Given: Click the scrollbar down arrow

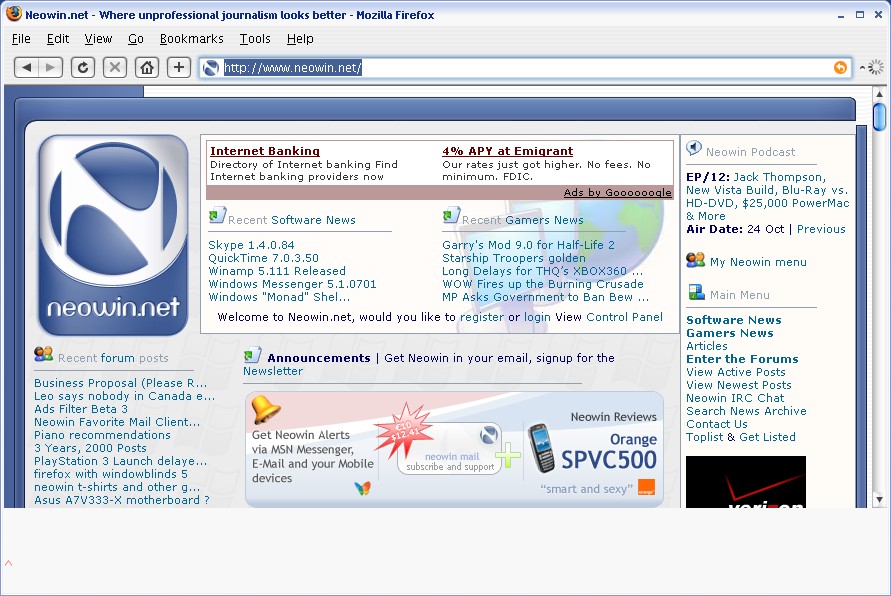Looking at the screenshot, I should coord(879,500).
